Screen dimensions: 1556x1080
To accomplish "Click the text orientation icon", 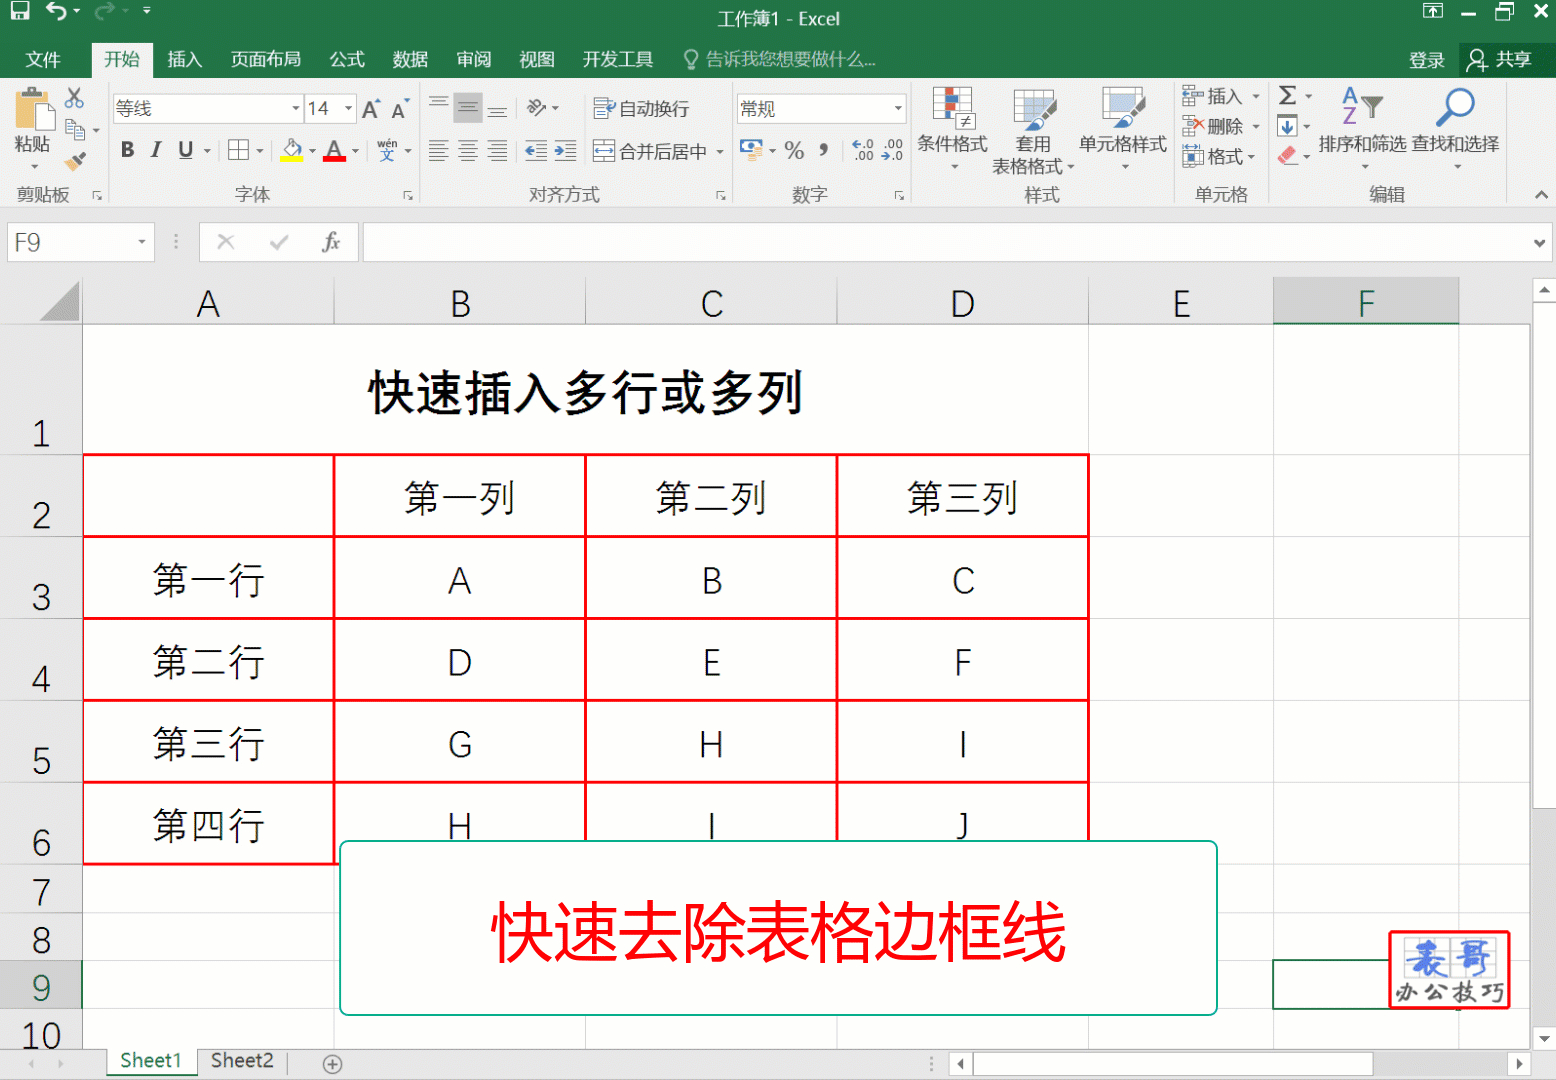I will [537, 108].
